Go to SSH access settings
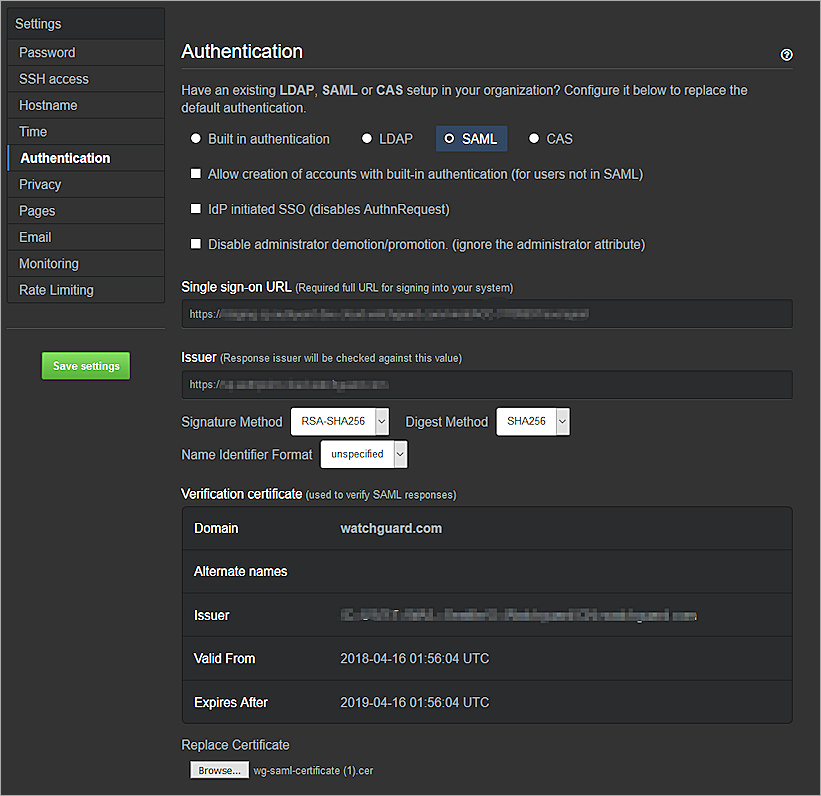 coord(54,79)
